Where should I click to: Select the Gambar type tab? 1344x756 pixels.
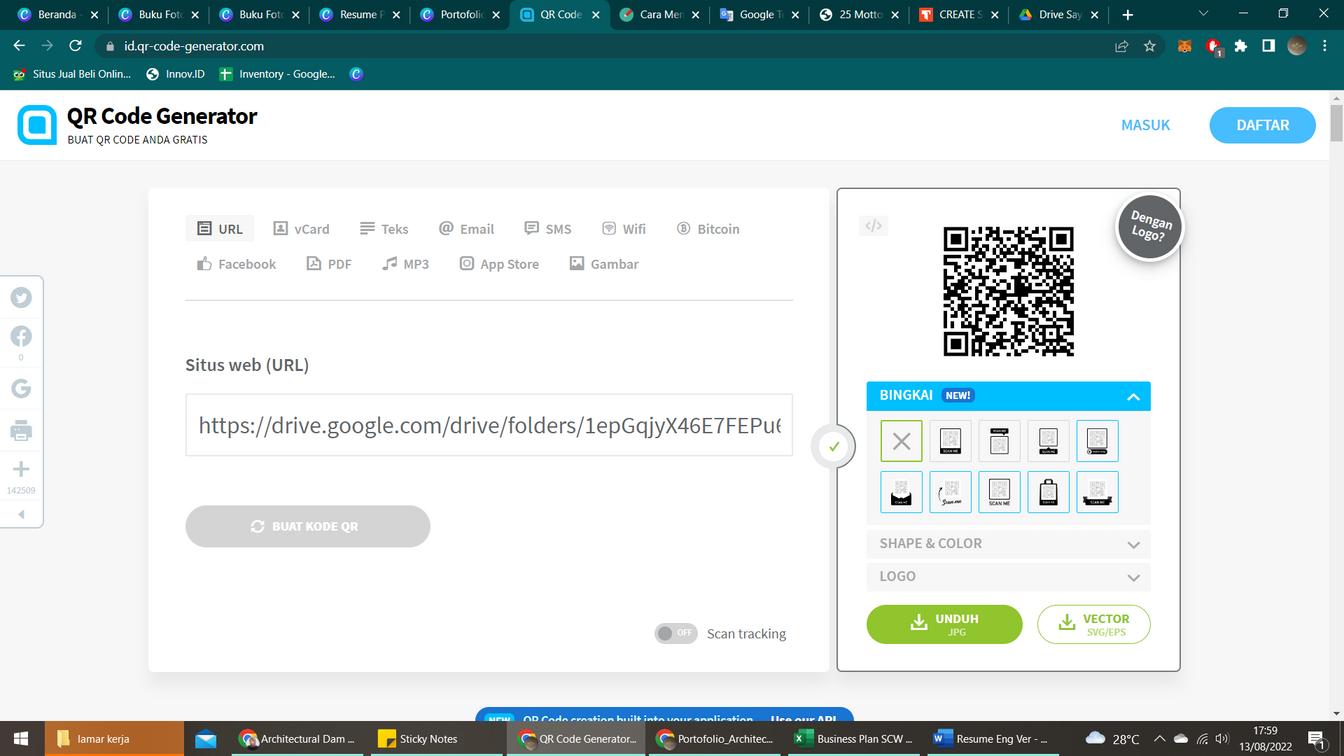(x=604, y=264)
